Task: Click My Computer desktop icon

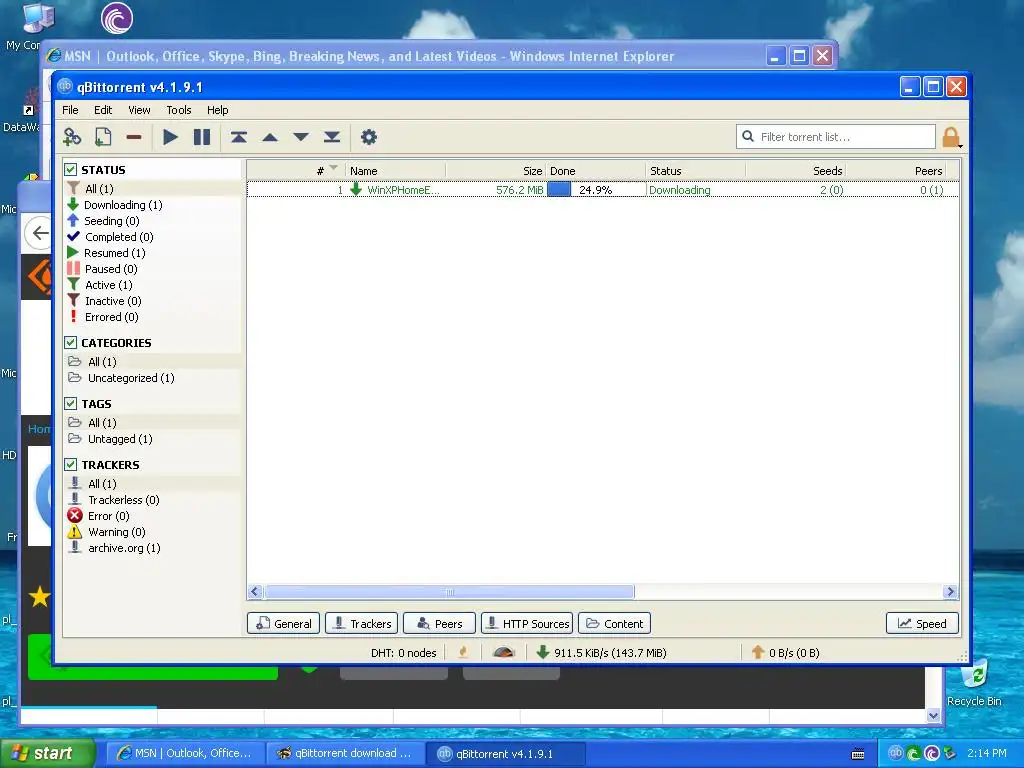Action: pos(38,18)
